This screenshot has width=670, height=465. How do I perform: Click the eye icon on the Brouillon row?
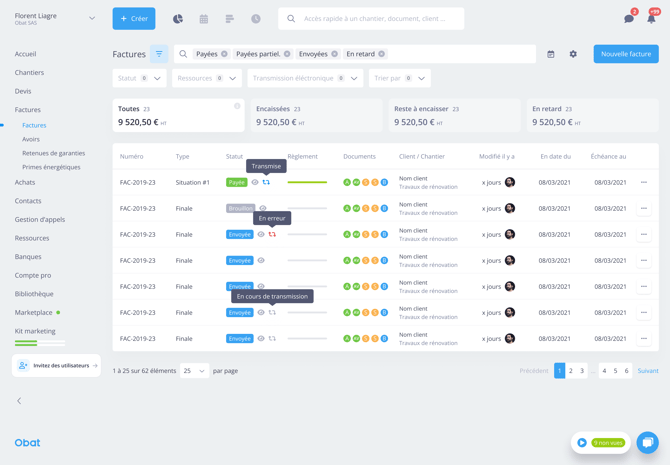[263, 208]
